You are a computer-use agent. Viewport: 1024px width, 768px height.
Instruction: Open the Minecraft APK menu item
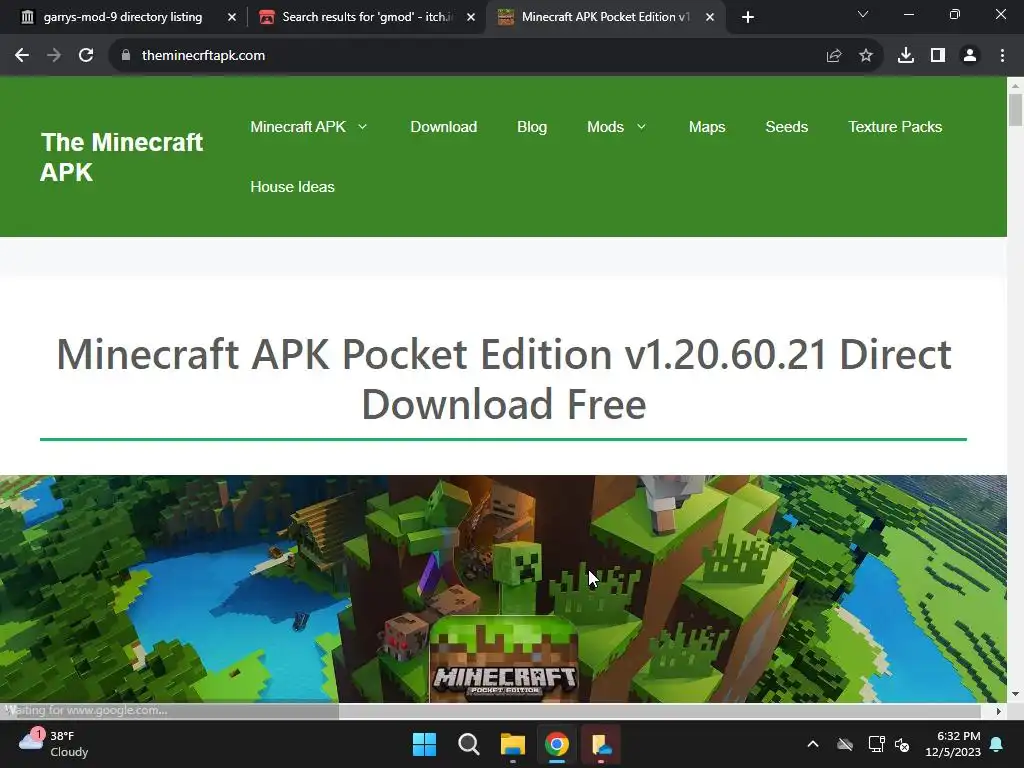click(298, 127)
